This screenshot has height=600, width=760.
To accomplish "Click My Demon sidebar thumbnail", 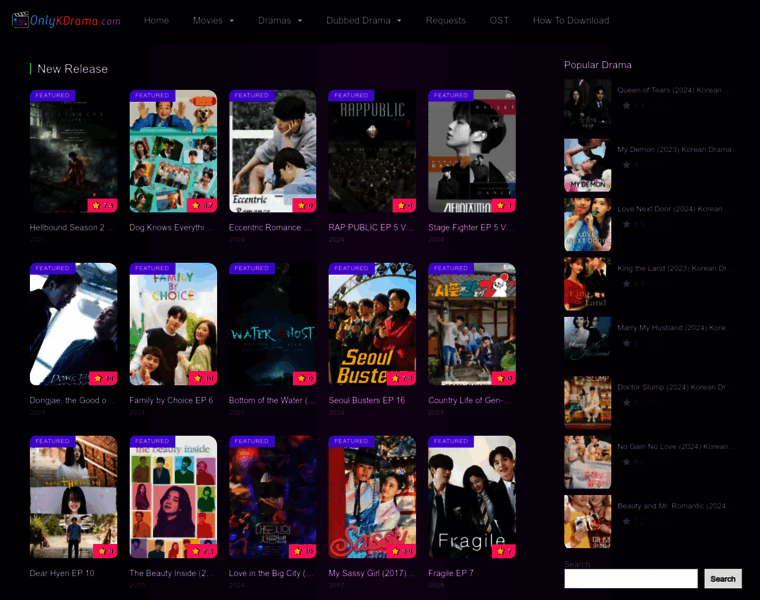I will pyautogui.click(x=587, y=165).
